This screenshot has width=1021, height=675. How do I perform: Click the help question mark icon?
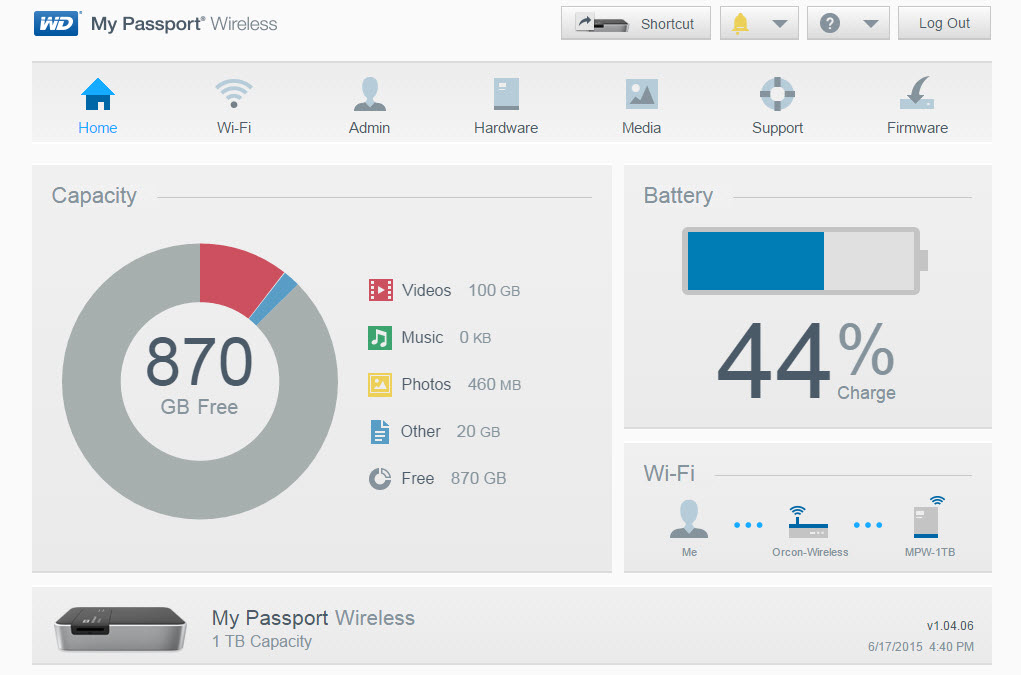coord(829,23)
